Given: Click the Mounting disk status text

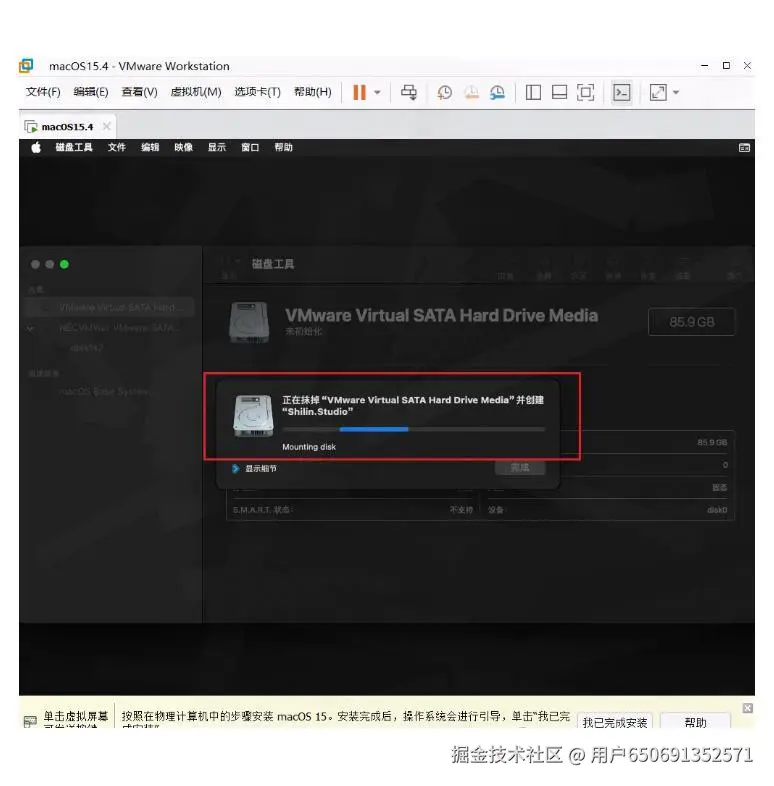Looking at the screenshot, I should click(309, 447).
